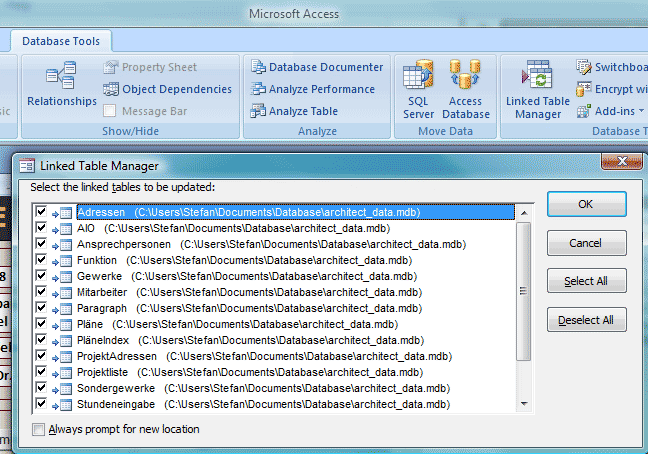The height and width of the screenshot is (454, 648).
Task: Click the Deselect All button
Action: [x=586, y=320]
